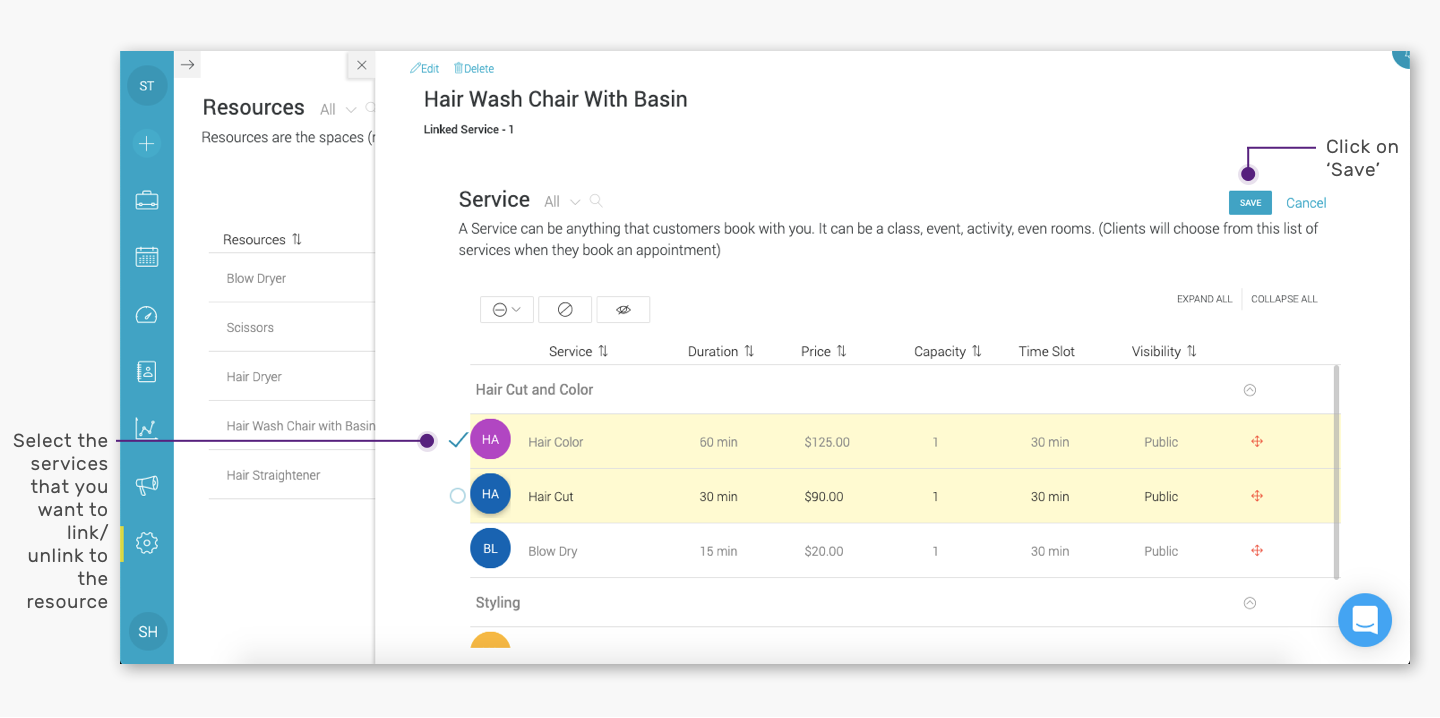1440x718 pixels.
Task: Click the ST account avatar at top
Action: 147,86
